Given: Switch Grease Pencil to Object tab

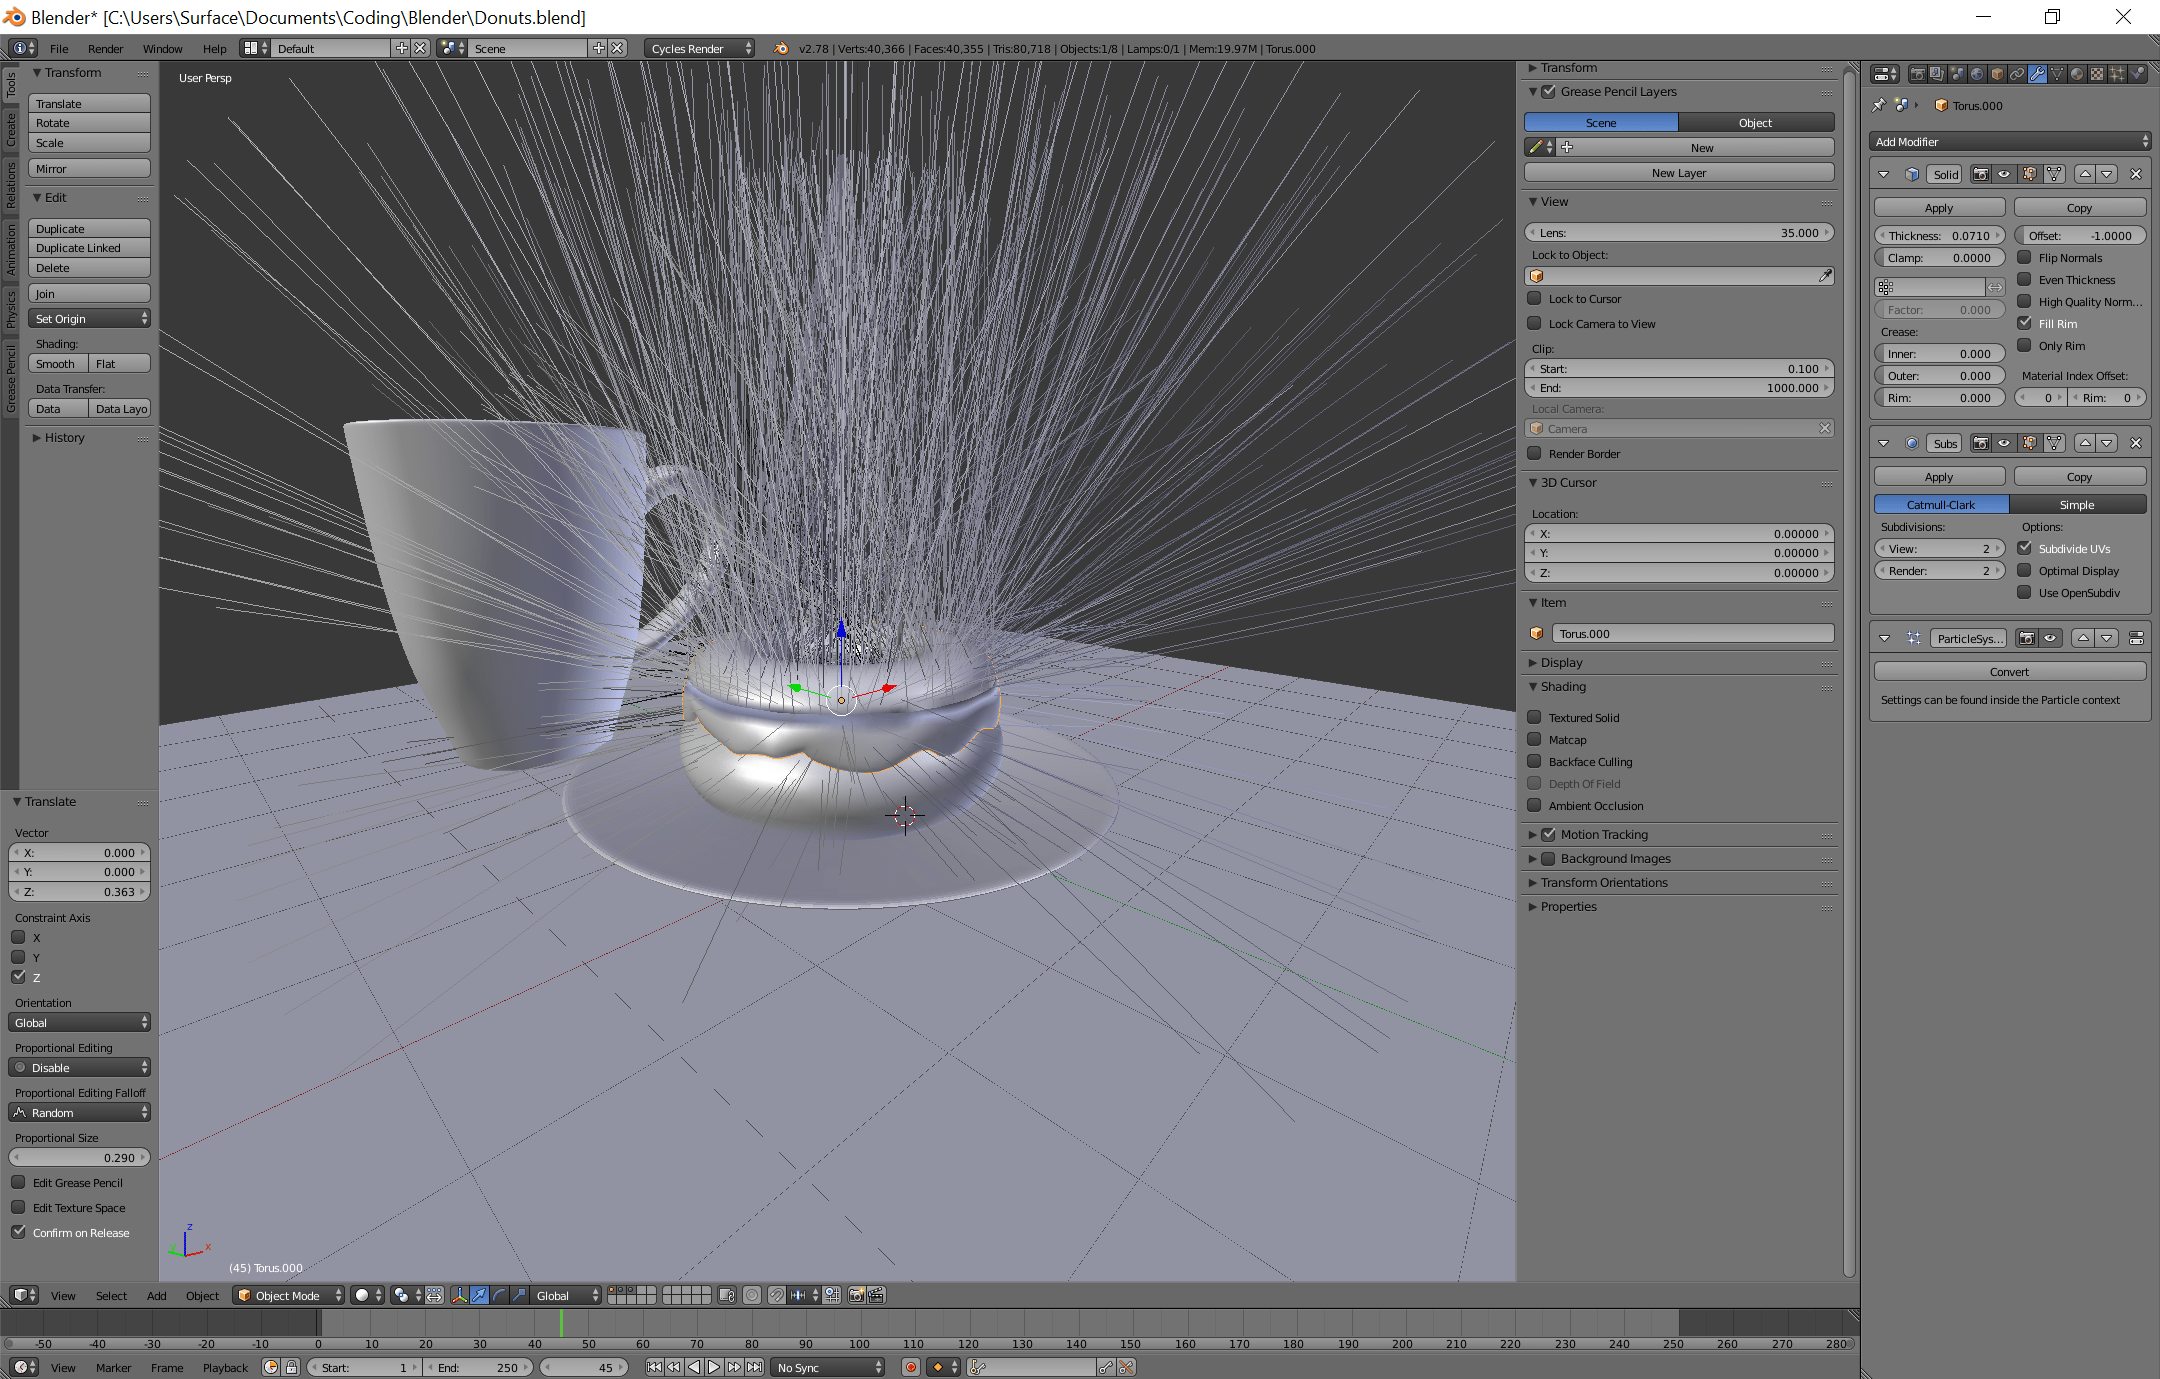Looking at the screenshot, I should click(x=1755, y=122).
